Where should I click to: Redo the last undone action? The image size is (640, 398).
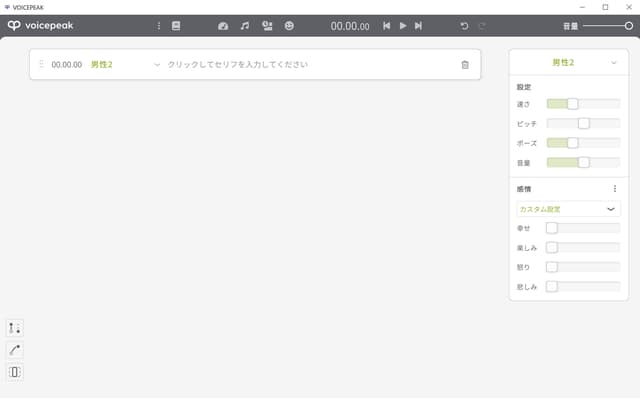pyautogui.click(x=482, y=26)
